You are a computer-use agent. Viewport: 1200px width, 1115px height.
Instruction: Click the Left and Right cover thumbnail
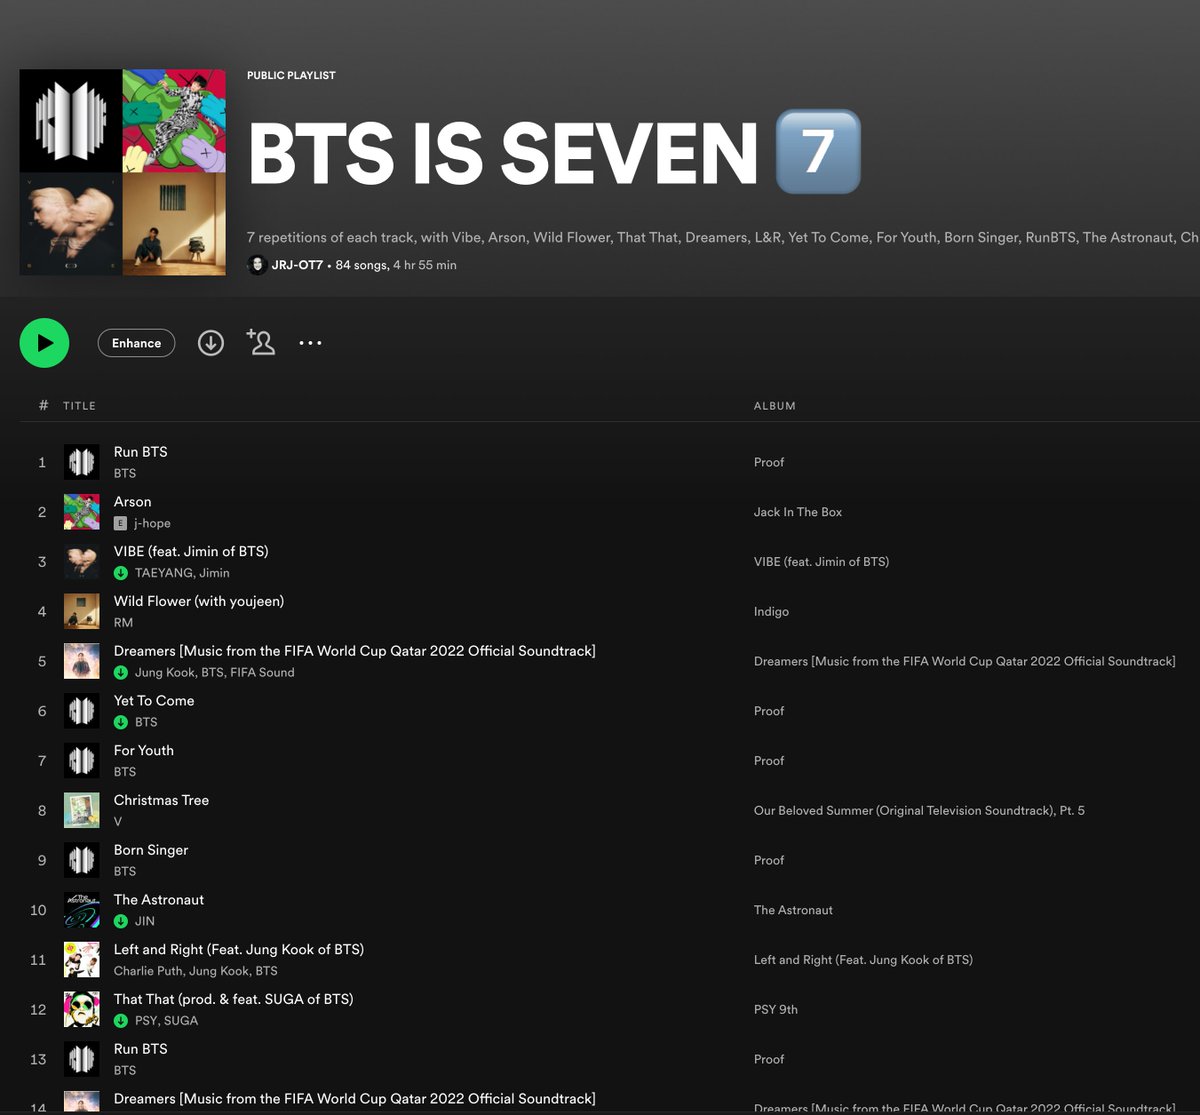click(x=82, y=959)
